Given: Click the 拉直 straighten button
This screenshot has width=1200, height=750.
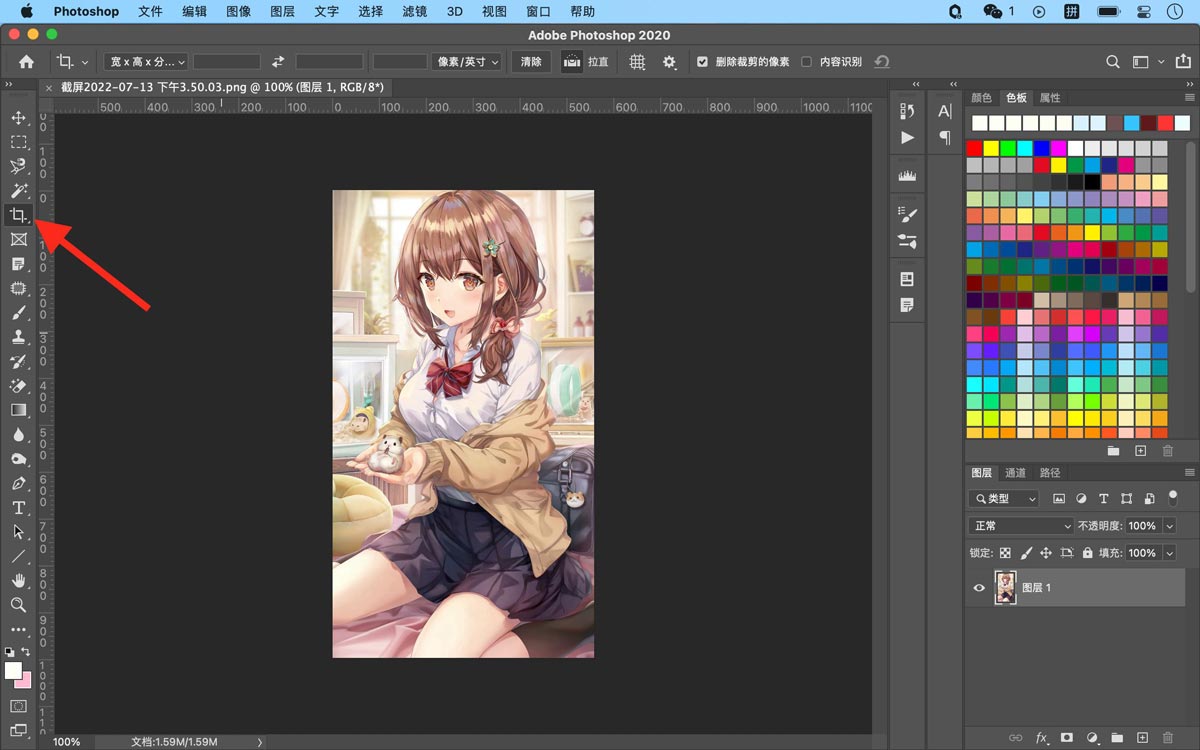Looking at the screenshot, I should [x=586, y=62].
